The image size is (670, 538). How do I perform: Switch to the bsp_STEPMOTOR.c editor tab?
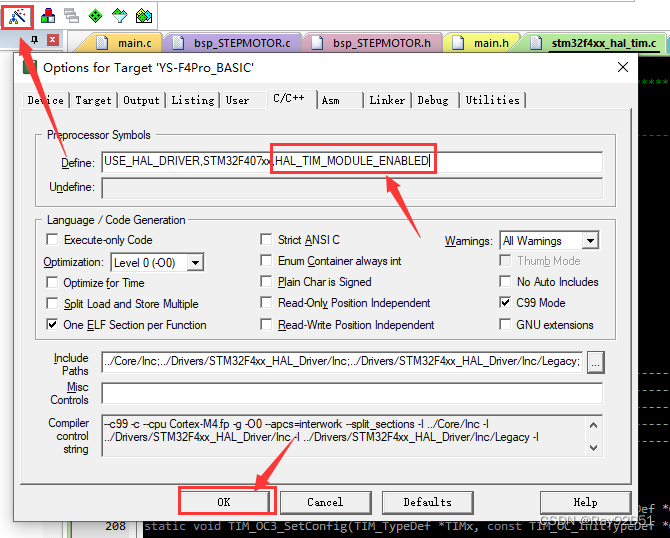[x=233, y=43]
